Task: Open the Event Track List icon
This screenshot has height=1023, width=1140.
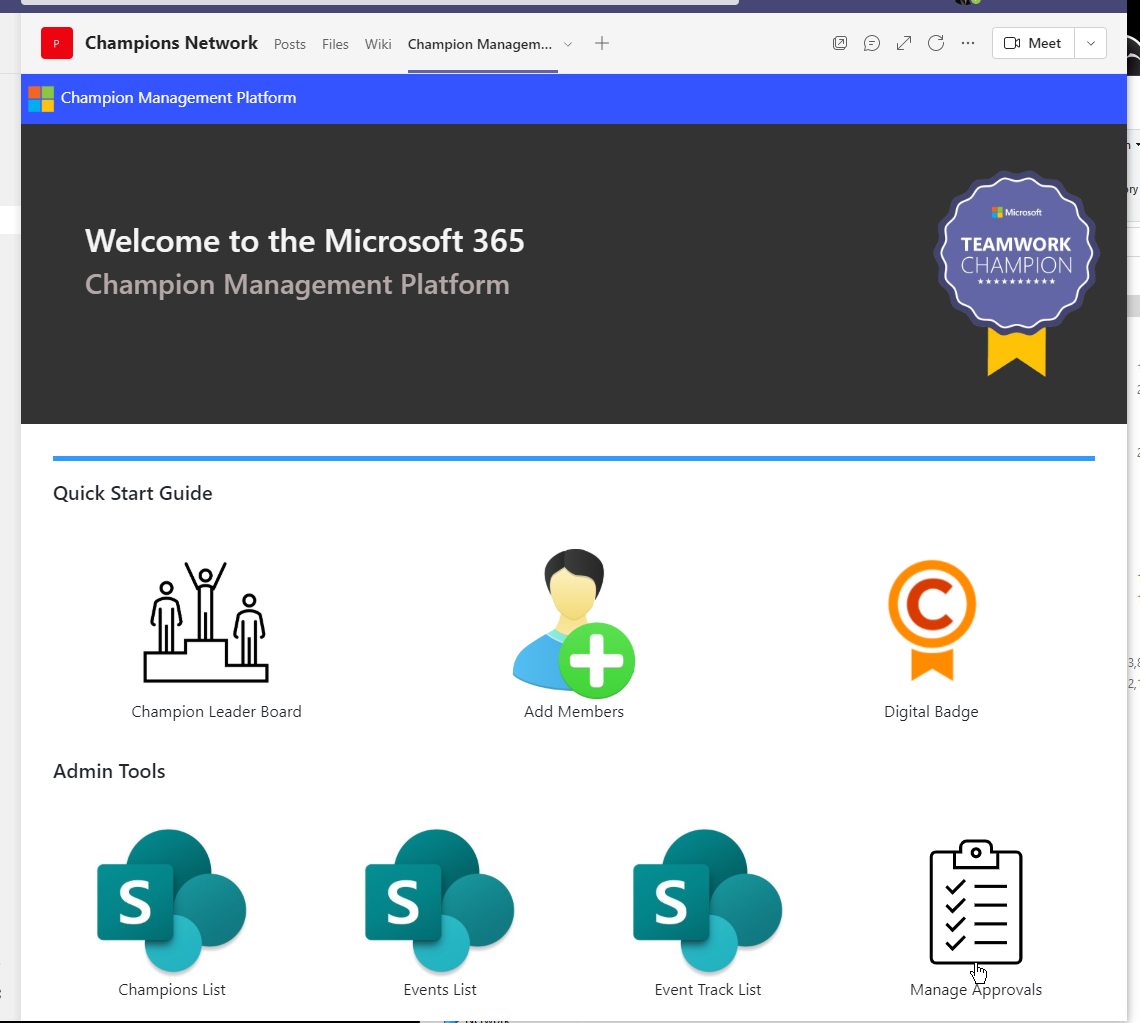Action: click(706, 900)
